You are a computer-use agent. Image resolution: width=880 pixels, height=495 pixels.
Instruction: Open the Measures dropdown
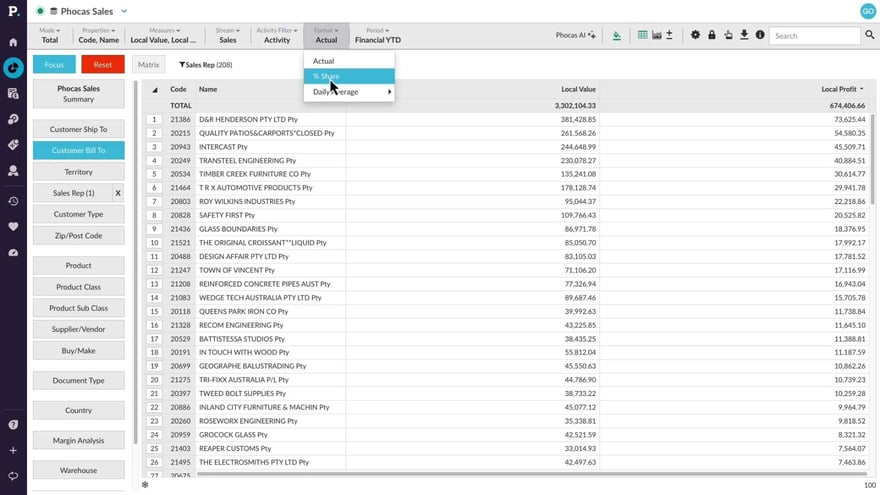click(163, 35)
